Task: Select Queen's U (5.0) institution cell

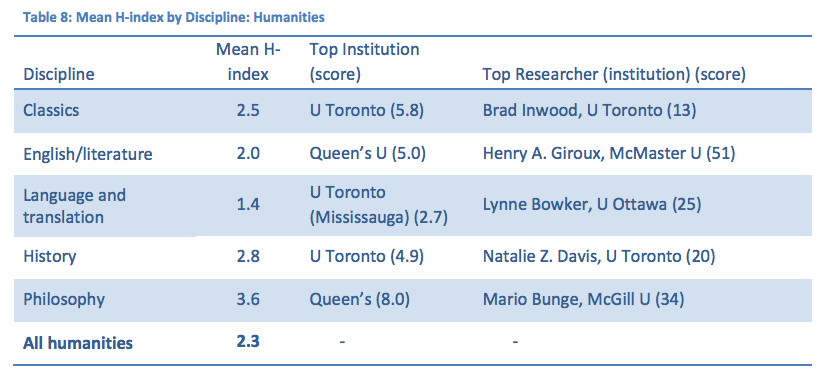Action: click(x=368, y=154)
